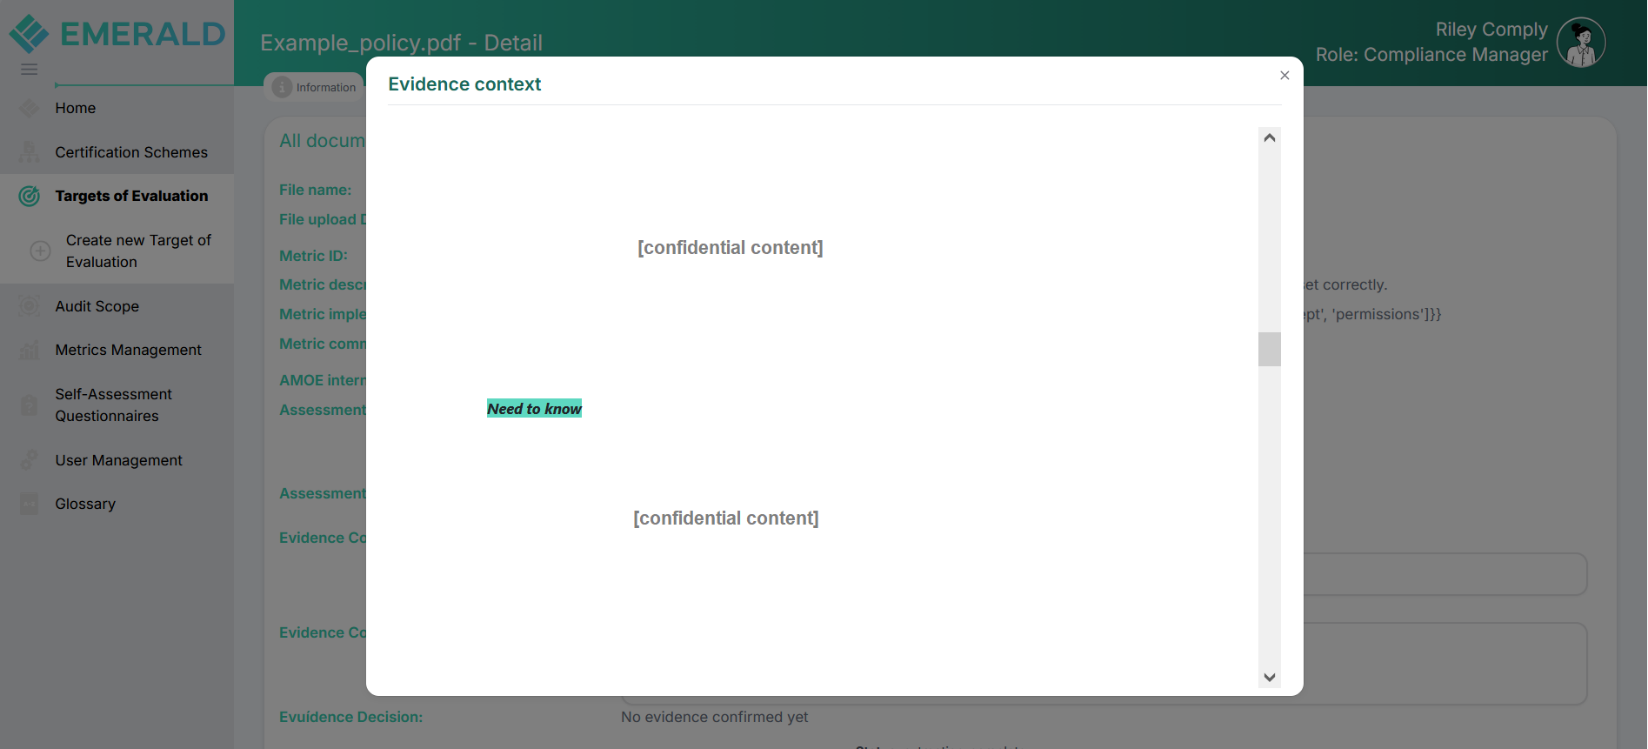This screenshot has width=1648, height=749.
Task: Click the '[confidential content]' text above 'Need to know'
Action: coord(730,247)
